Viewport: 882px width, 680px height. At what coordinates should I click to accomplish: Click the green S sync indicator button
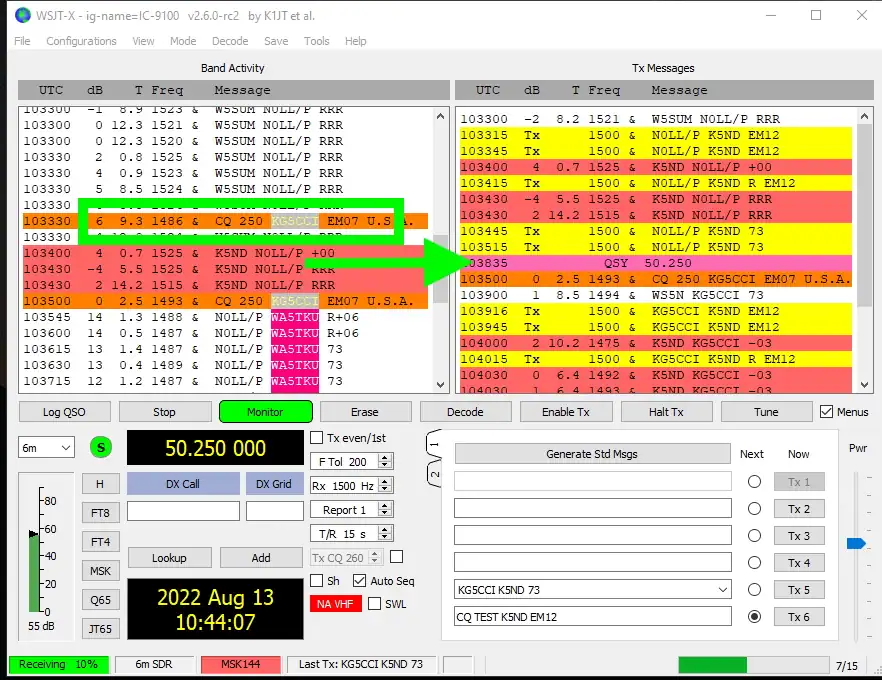tap(100, 447)
